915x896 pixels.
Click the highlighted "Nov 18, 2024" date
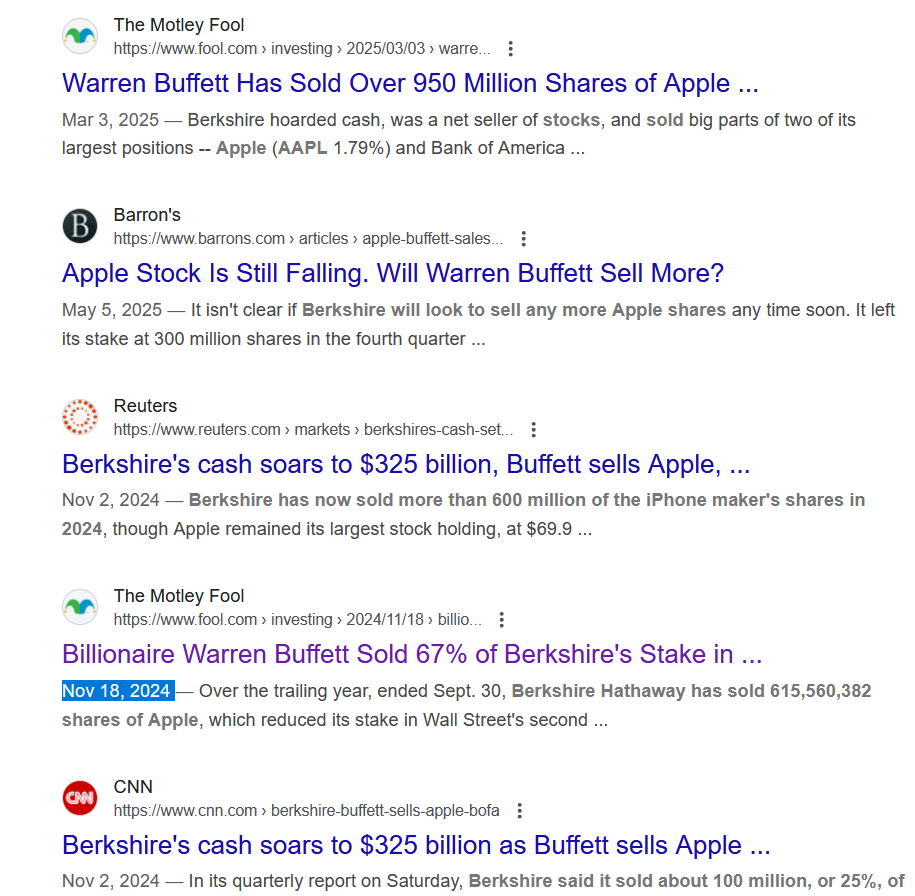(118, 691)
